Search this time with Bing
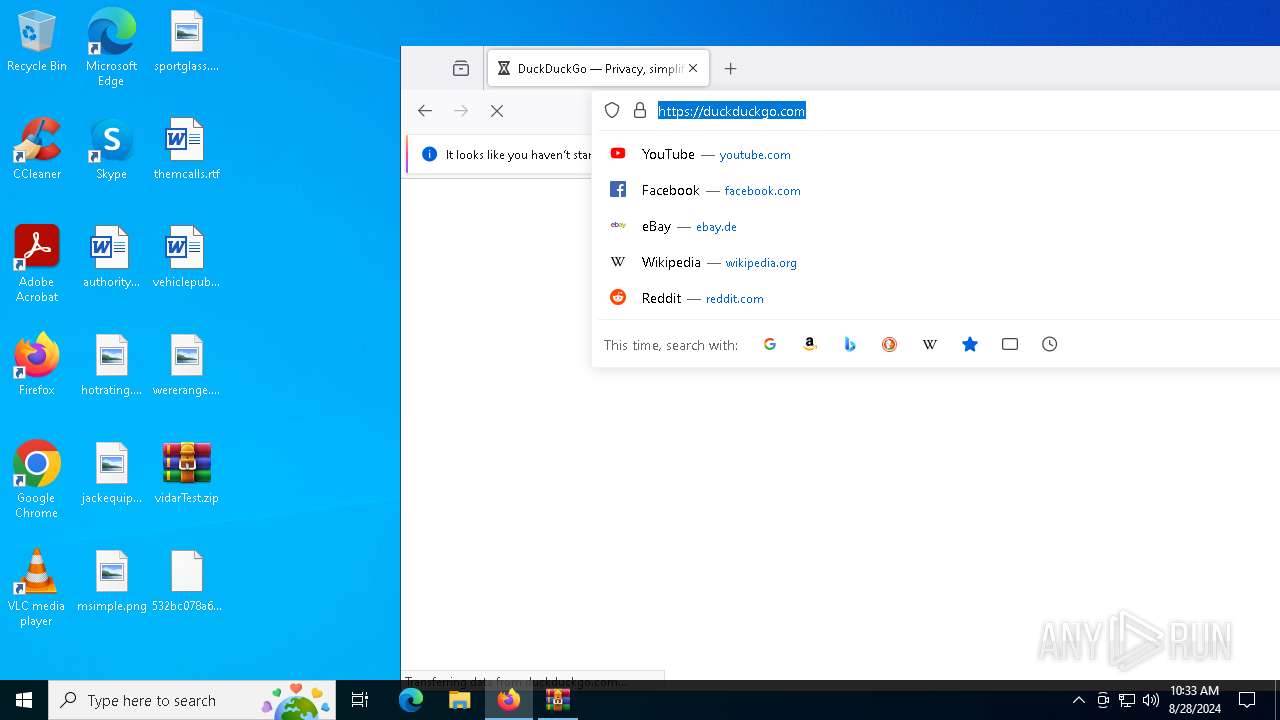The image size is (1280, 720). click(x=850, y=344)
